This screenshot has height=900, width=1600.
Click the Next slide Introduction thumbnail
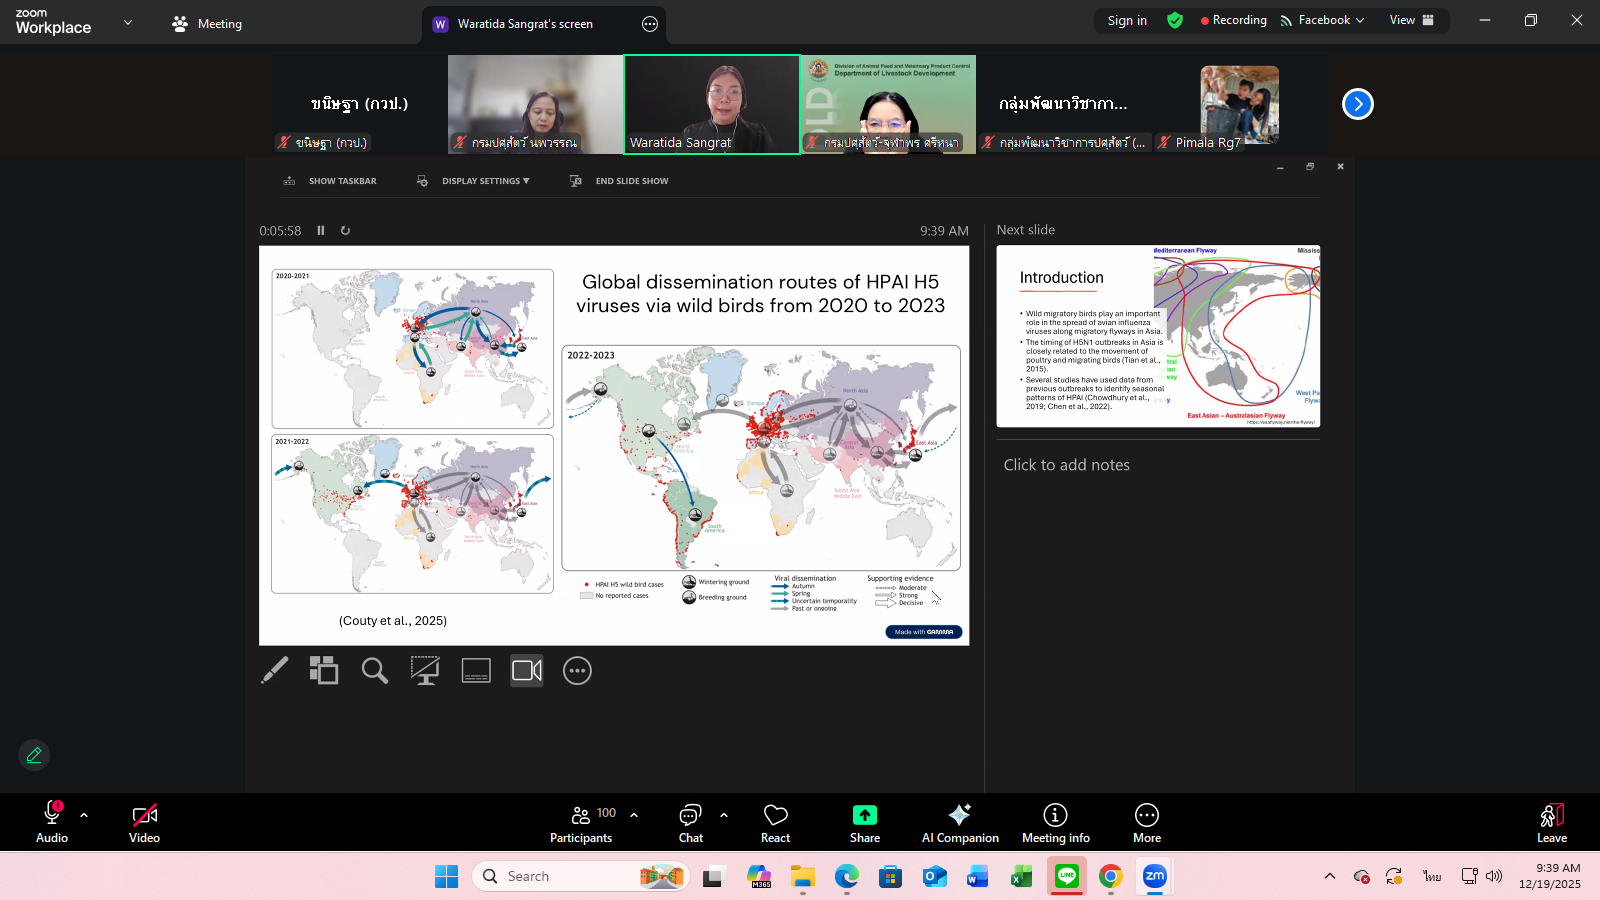tap(1158, 336)
